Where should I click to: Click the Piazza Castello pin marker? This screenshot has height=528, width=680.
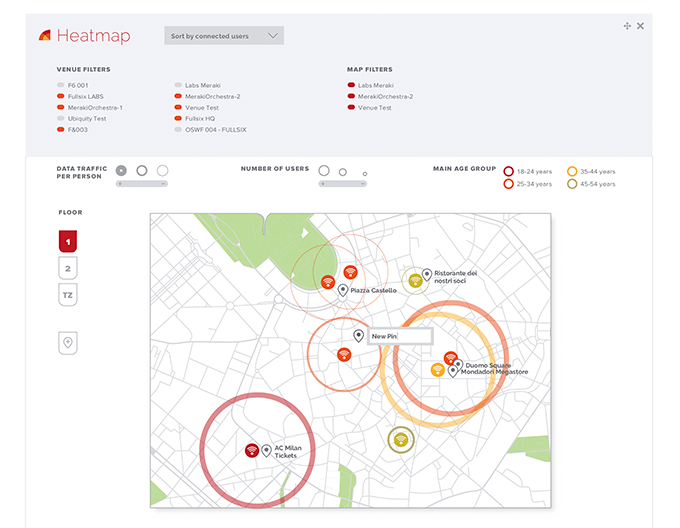tap(343, 290)
